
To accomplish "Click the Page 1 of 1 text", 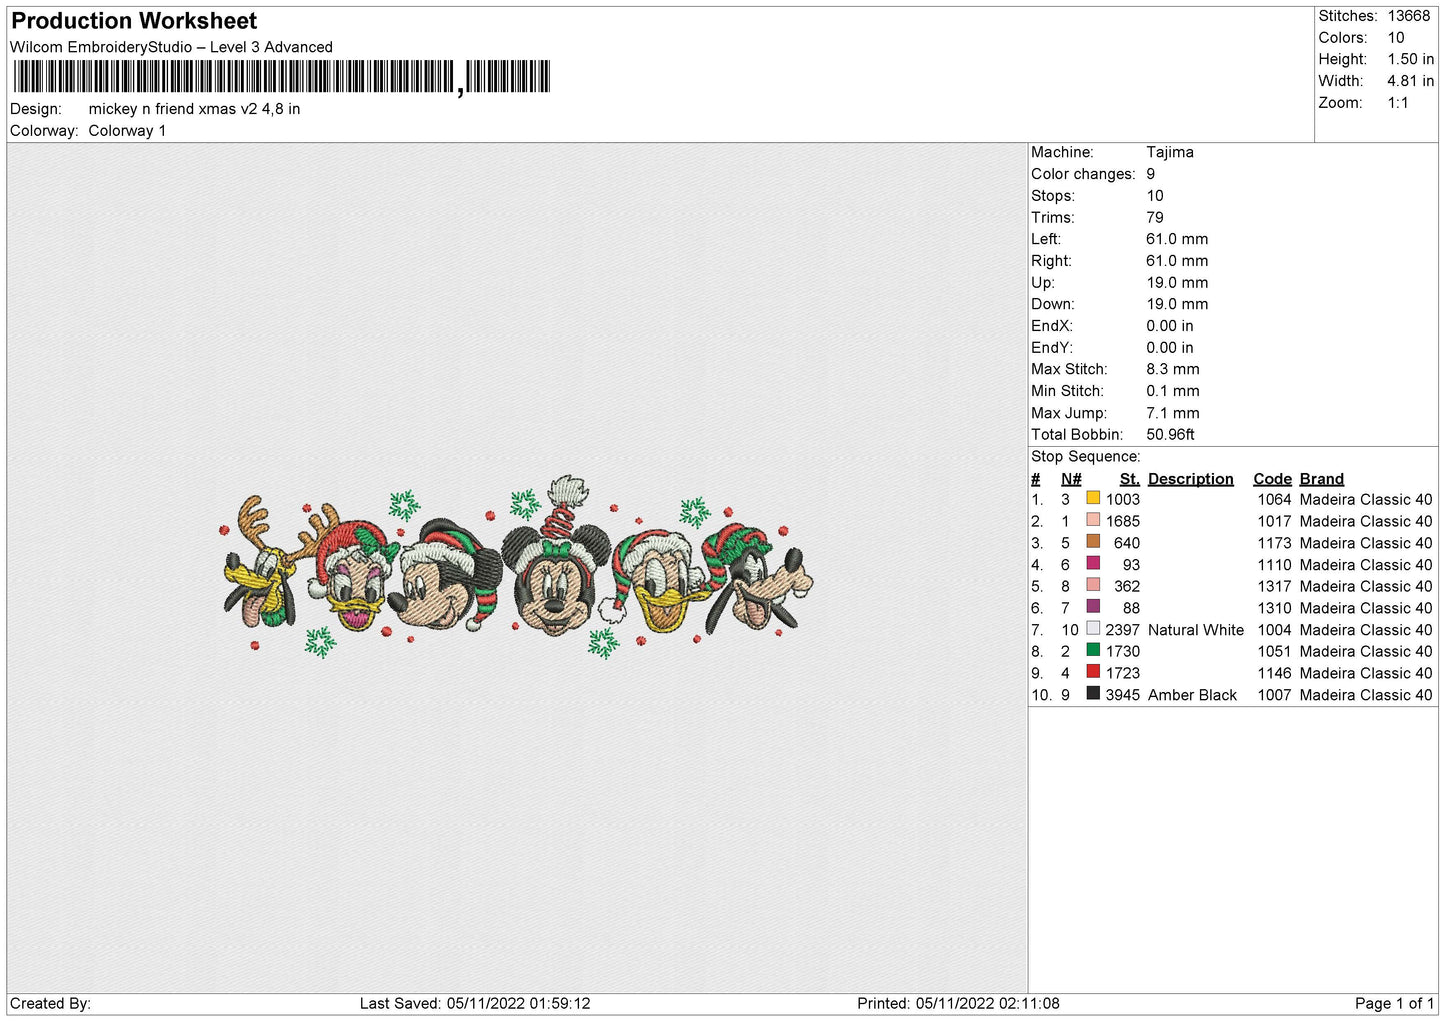I will [1394, 1003].
